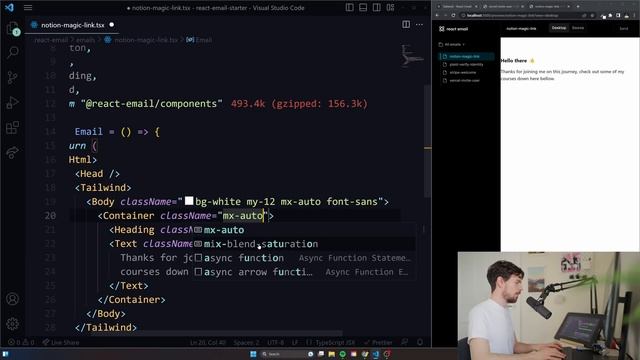Toggle the secondary sidebar layout icon
This screenshot has height=360, width=640.
pos(377,7)
